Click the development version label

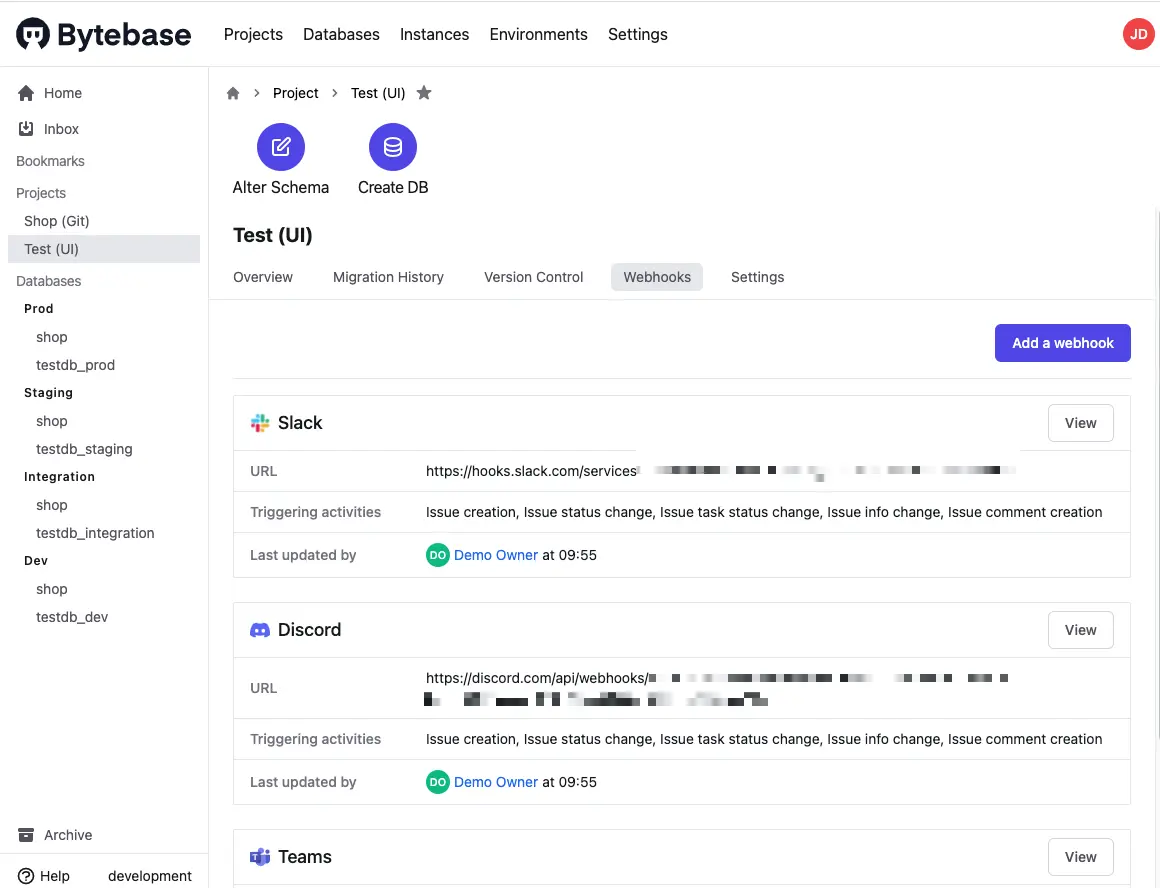click(149, 876)
